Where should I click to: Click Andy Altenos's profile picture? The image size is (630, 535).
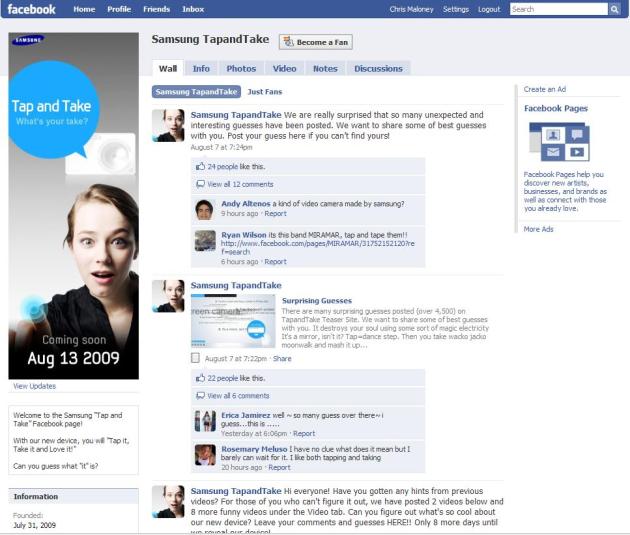[204, 210]
